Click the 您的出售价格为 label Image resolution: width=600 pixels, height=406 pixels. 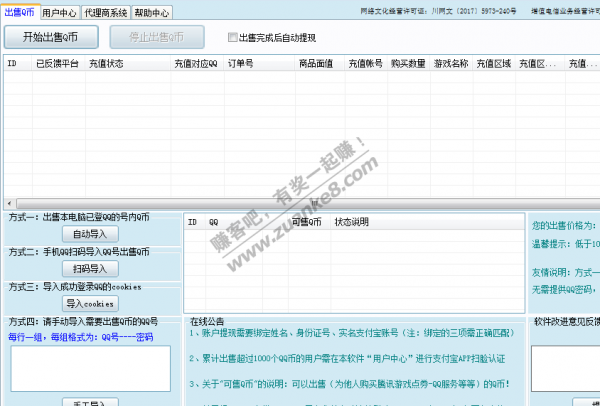564,226
